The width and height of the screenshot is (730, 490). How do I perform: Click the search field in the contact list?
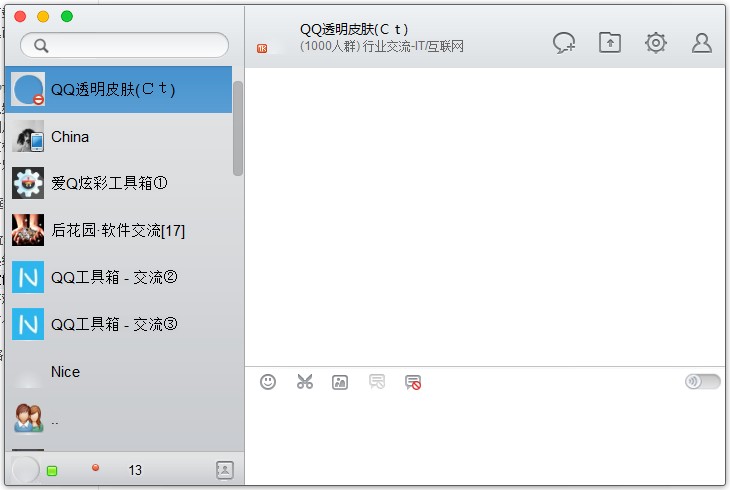coord(124,45)
